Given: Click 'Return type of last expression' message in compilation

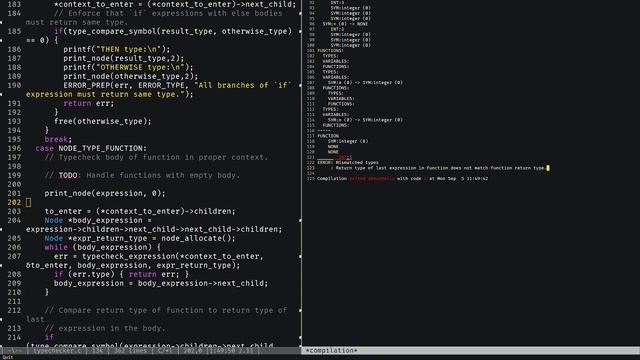Looking at the screenshot, I should (x=440, y=168).
